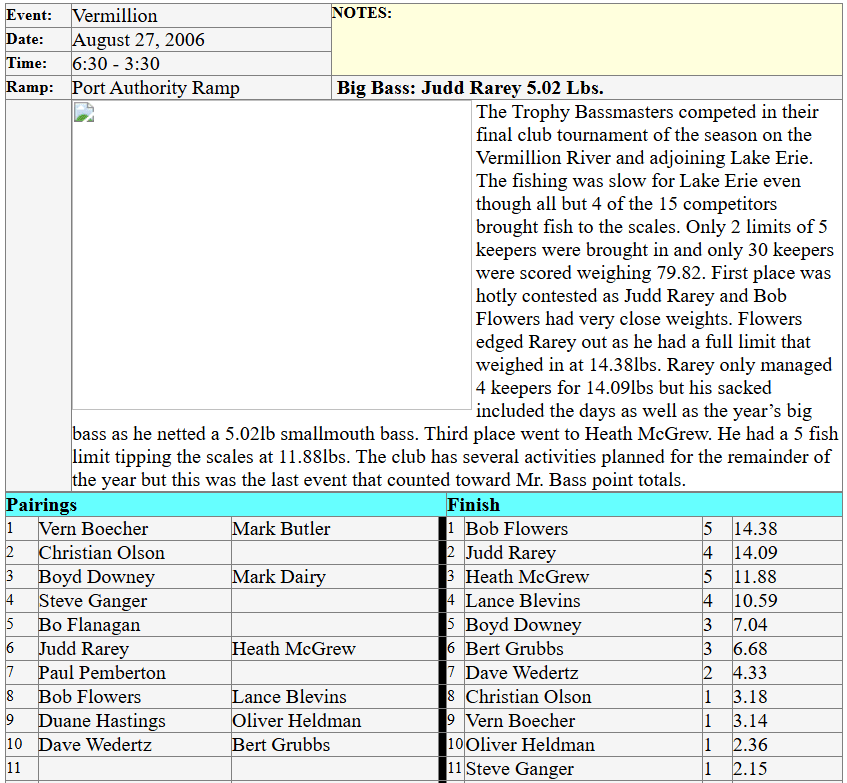Click Vern Boecher in Pairings row 1

pyautogui.click(x=94, y=529)
